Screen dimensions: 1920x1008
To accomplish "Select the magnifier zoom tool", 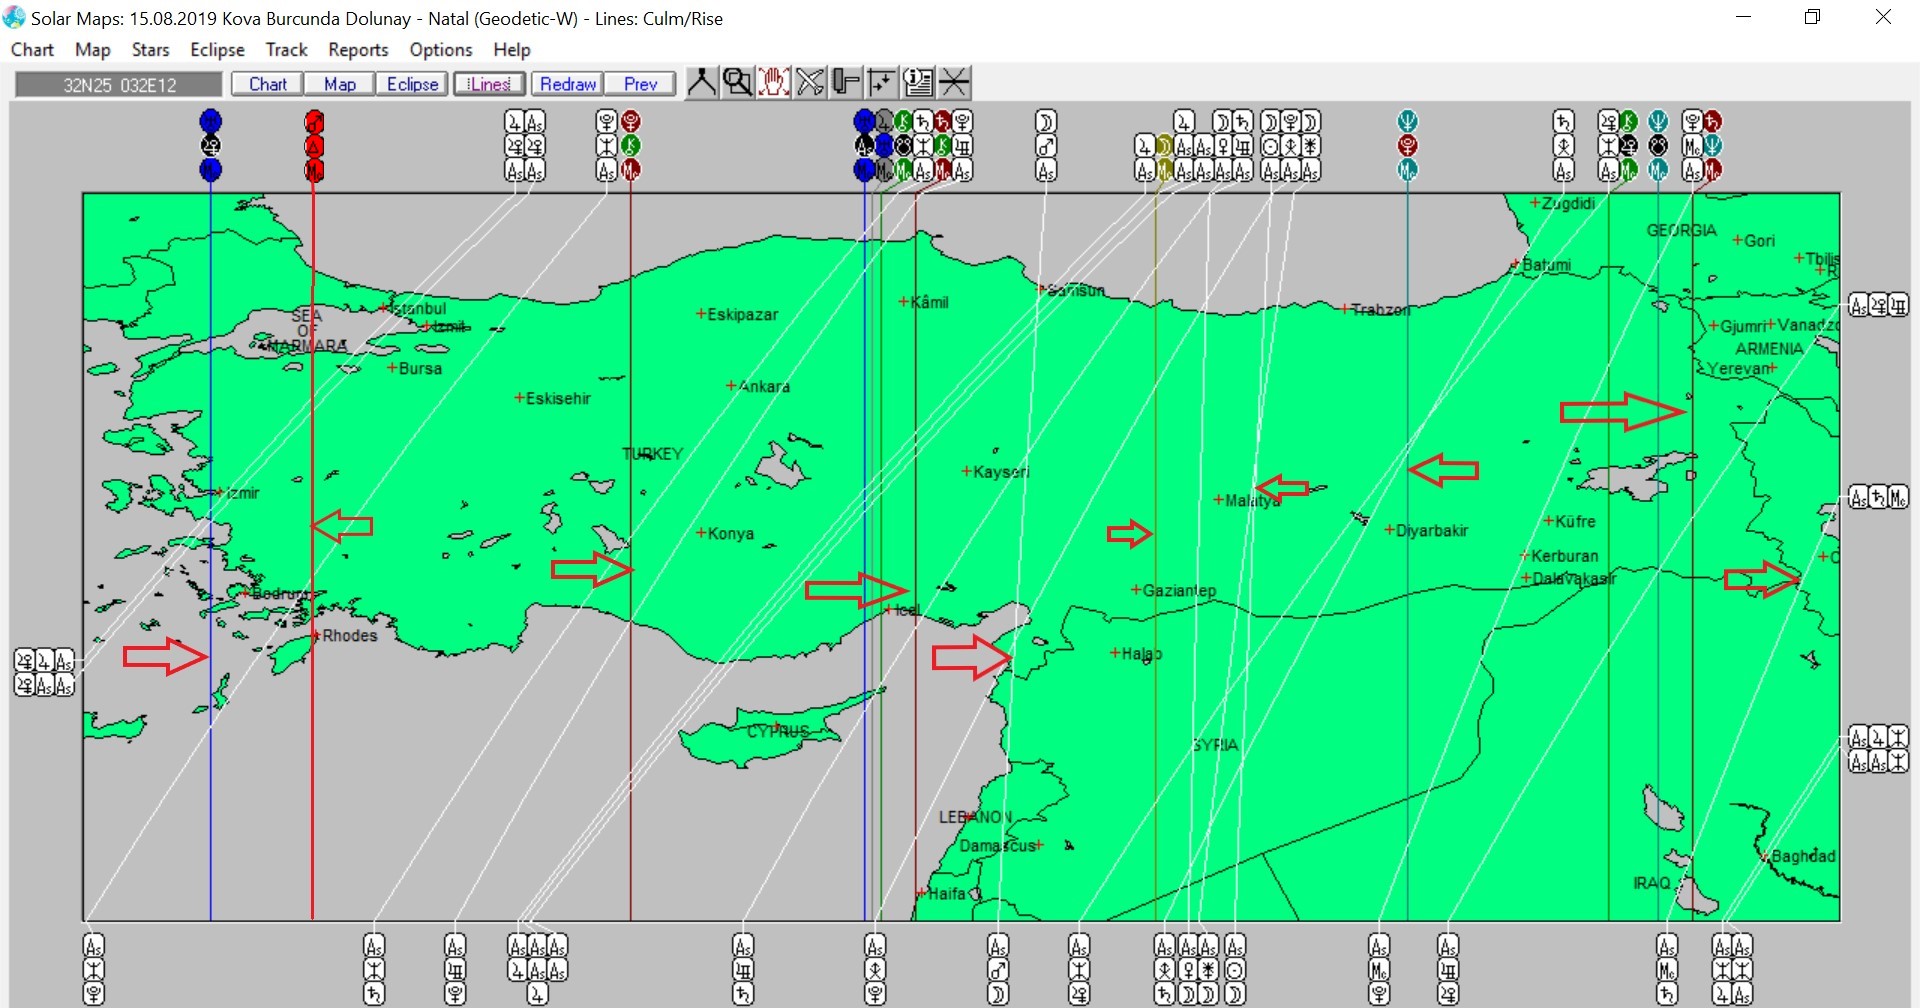I will coord(737,83).
